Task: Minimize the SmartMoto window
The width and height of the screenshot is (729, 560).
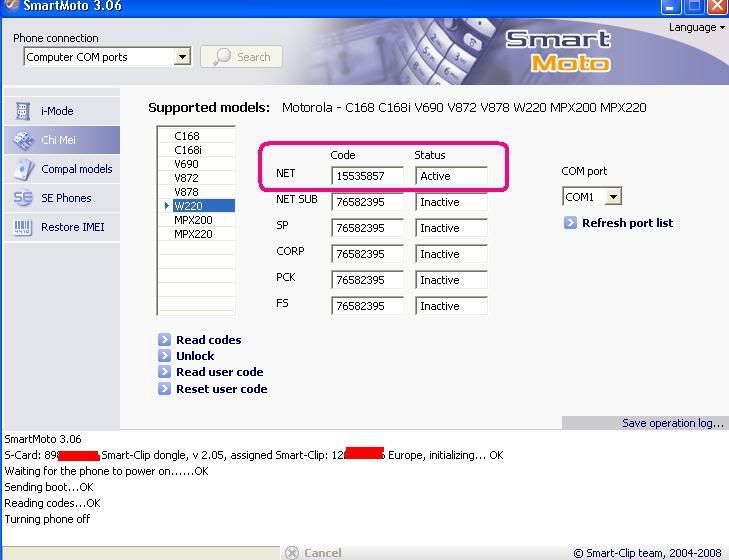Action: click(x=670, y=6)
